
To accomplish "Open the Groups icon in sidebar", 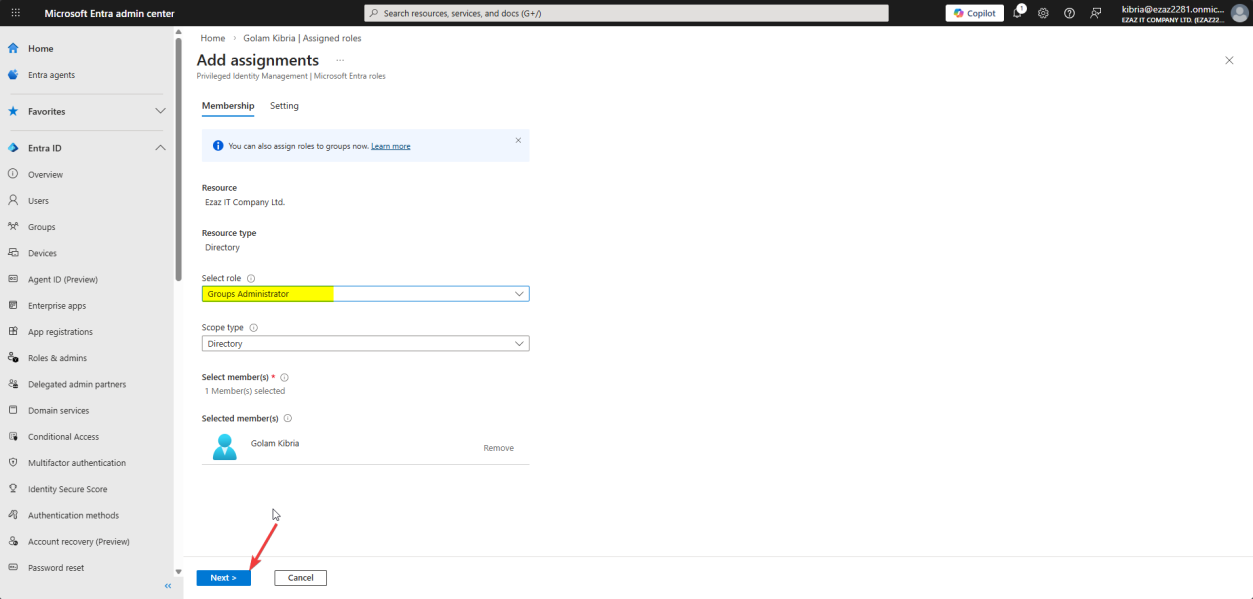I will click(x=13, y=227).
